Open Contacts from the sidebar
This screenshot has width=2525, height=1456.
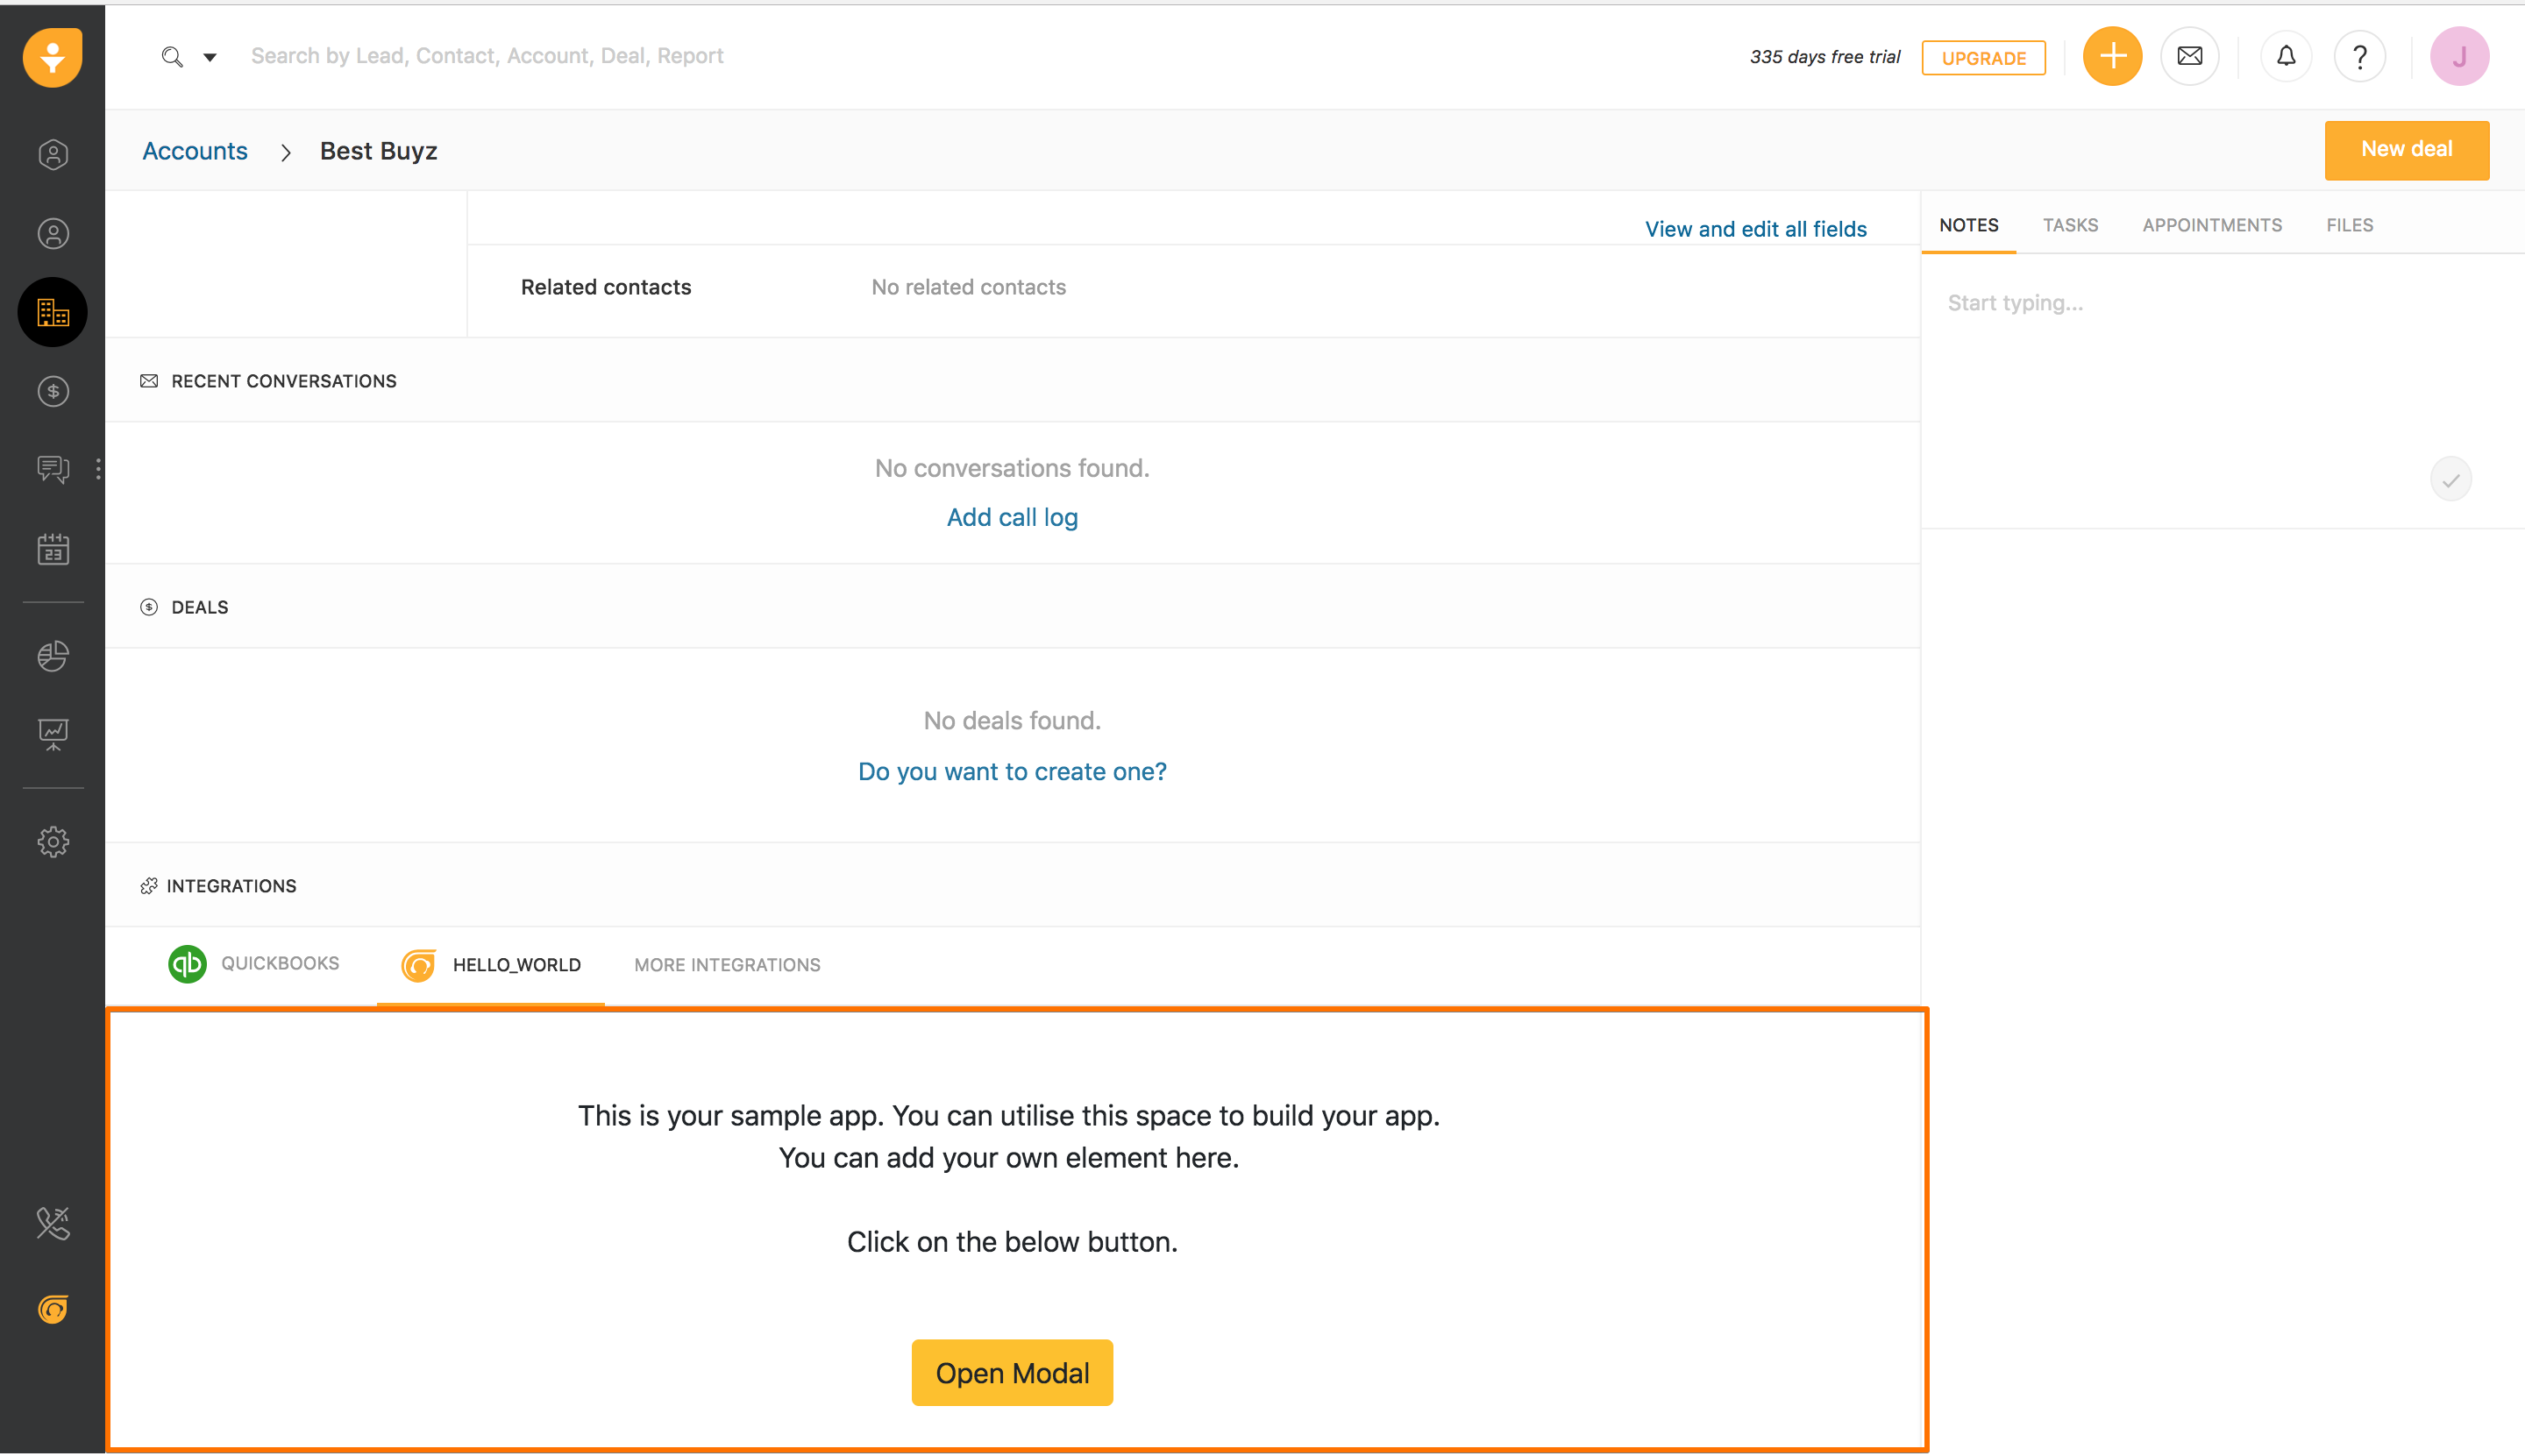coord(53,234)
